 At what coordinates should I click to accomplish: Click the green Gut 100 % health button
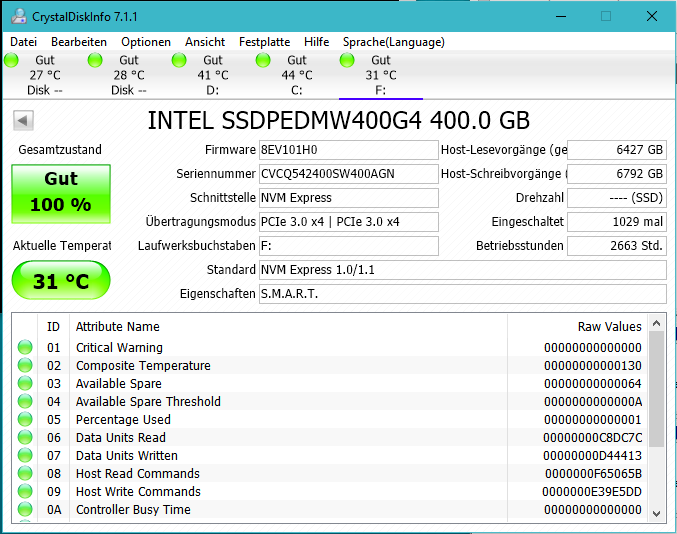click(61, 193)
